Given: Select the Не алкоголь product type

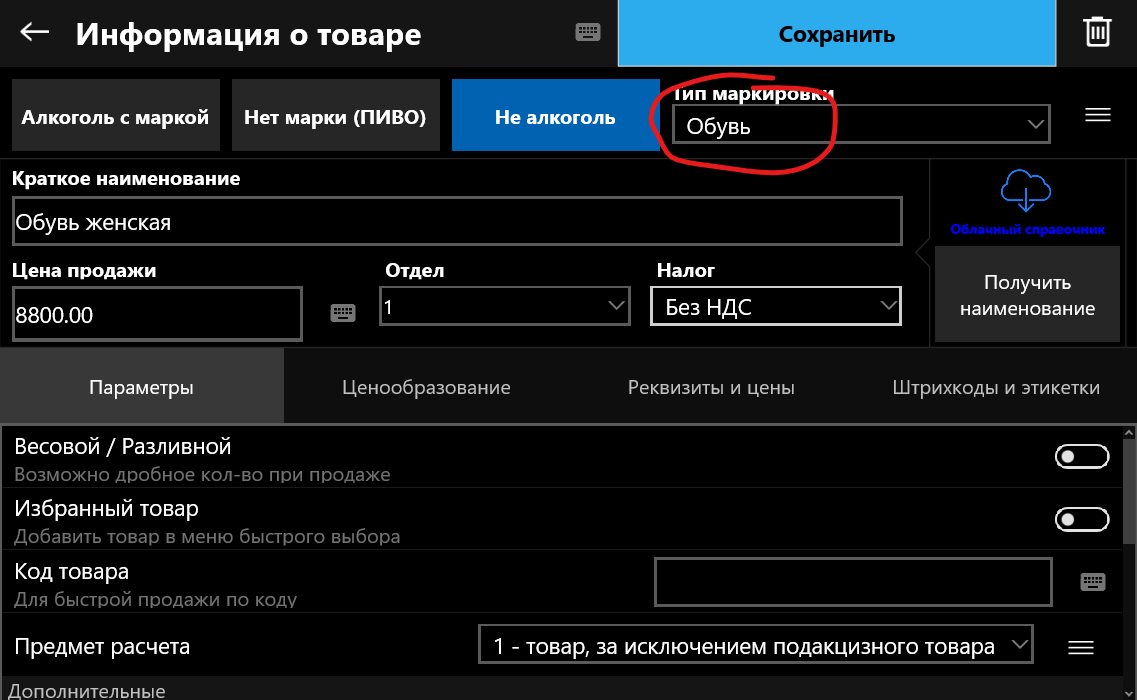Looking at the screenshot, I should click(x=555, y=117).
